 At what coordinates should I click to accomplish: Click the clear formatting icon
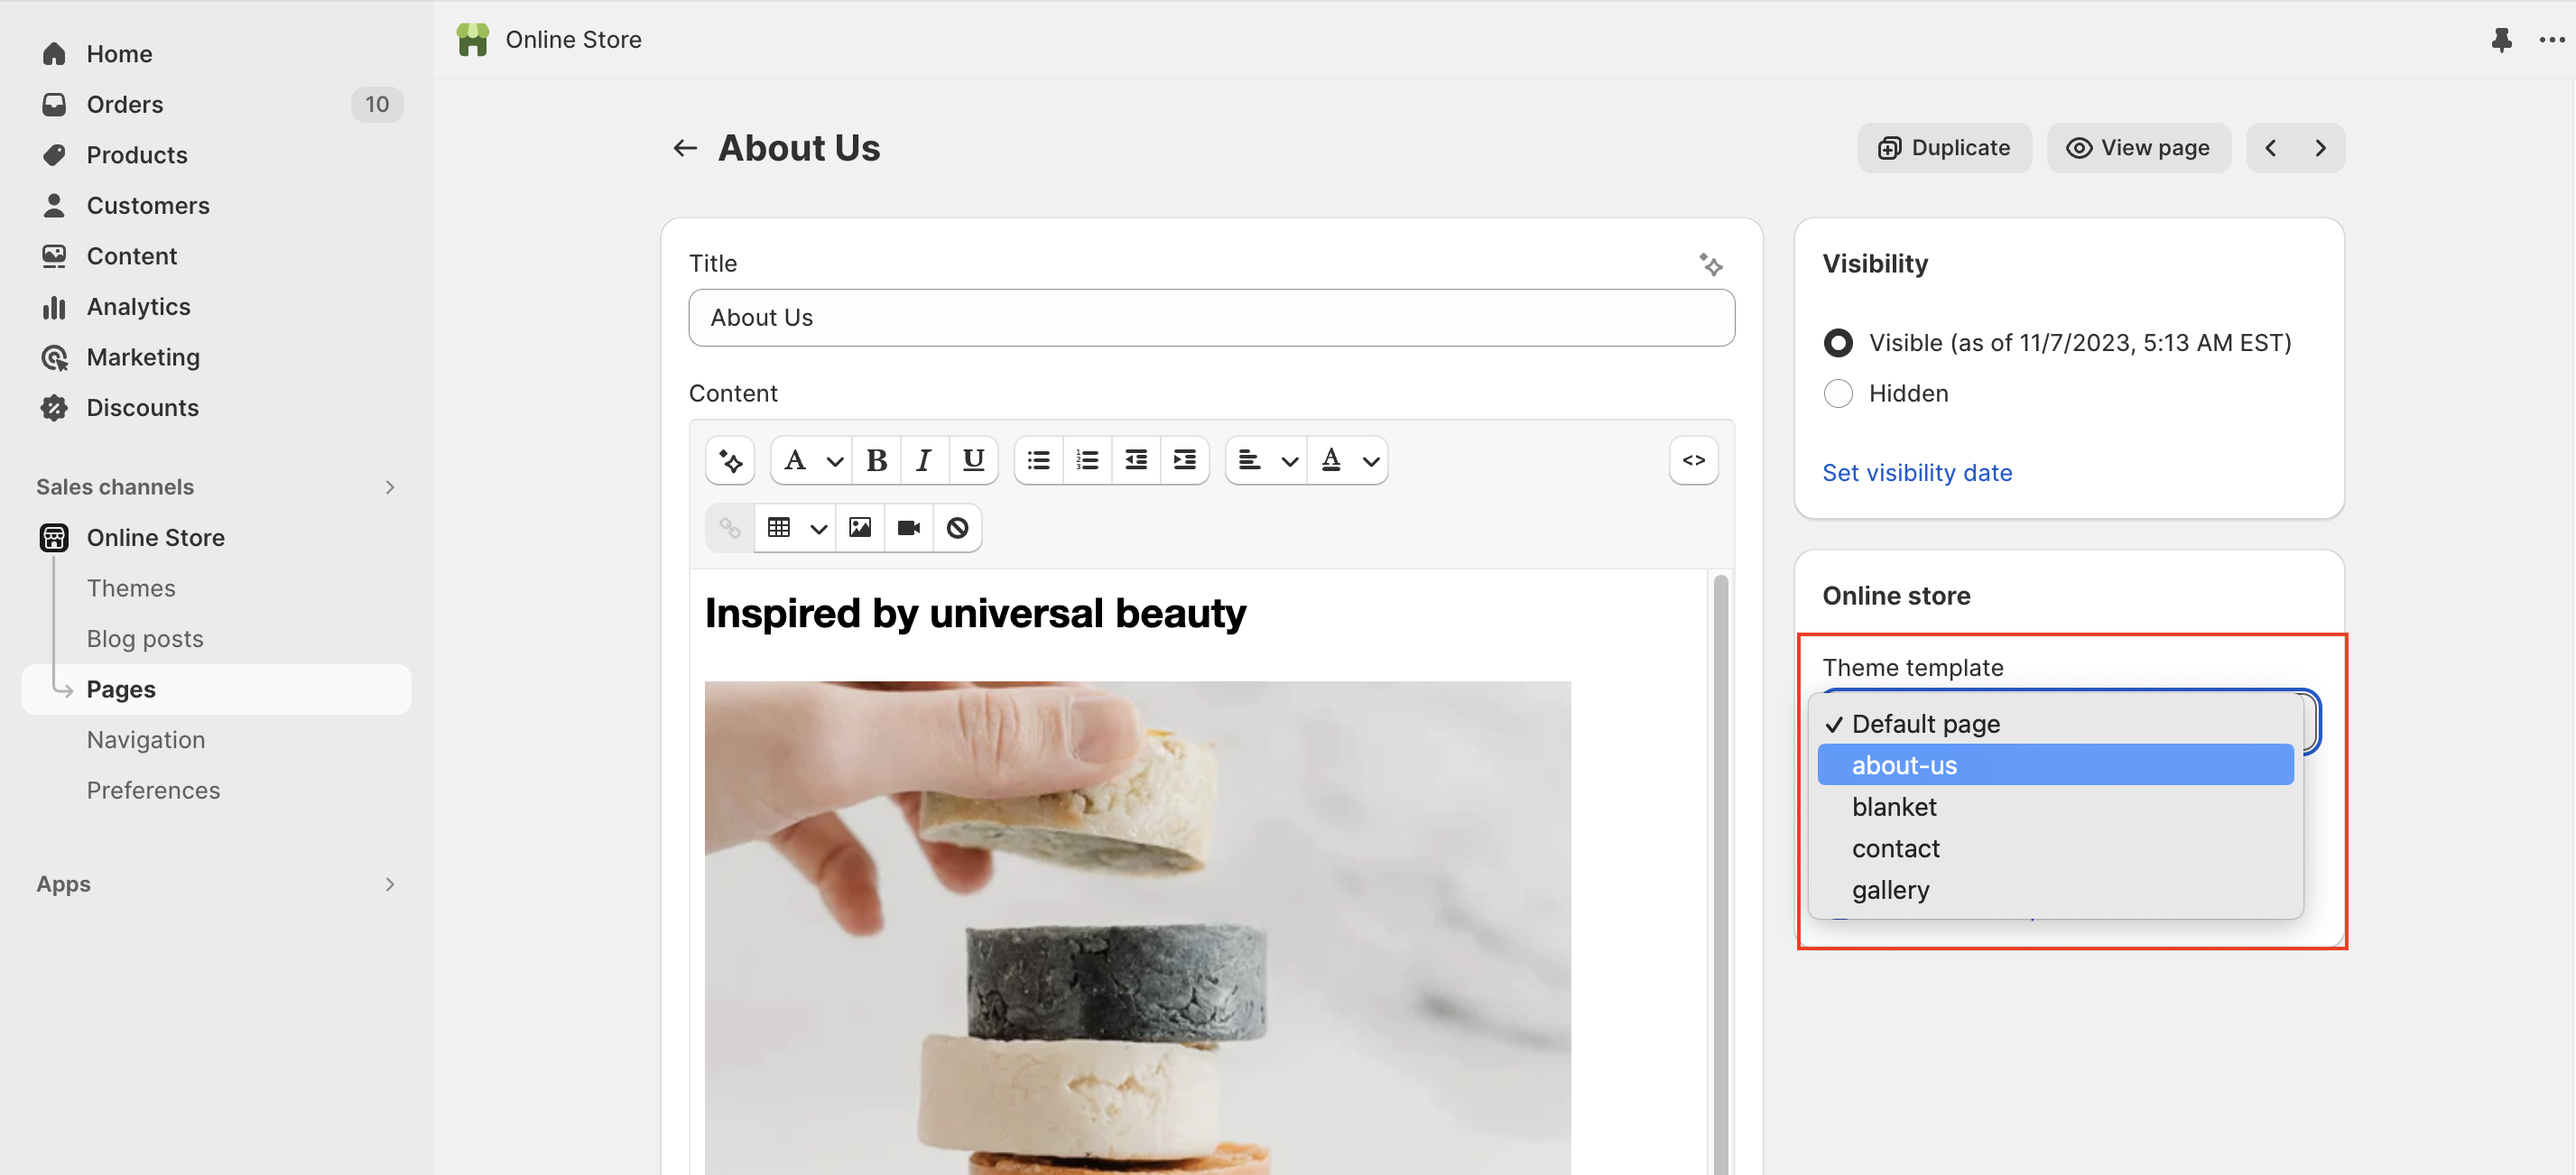957,528
